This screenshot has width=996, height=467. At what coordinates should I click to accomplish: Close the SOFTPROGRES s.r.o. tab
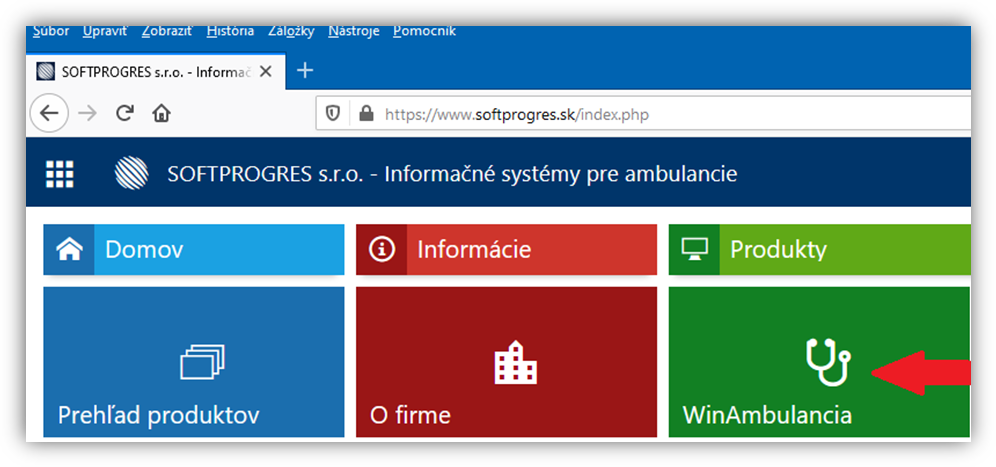point(266,72)
